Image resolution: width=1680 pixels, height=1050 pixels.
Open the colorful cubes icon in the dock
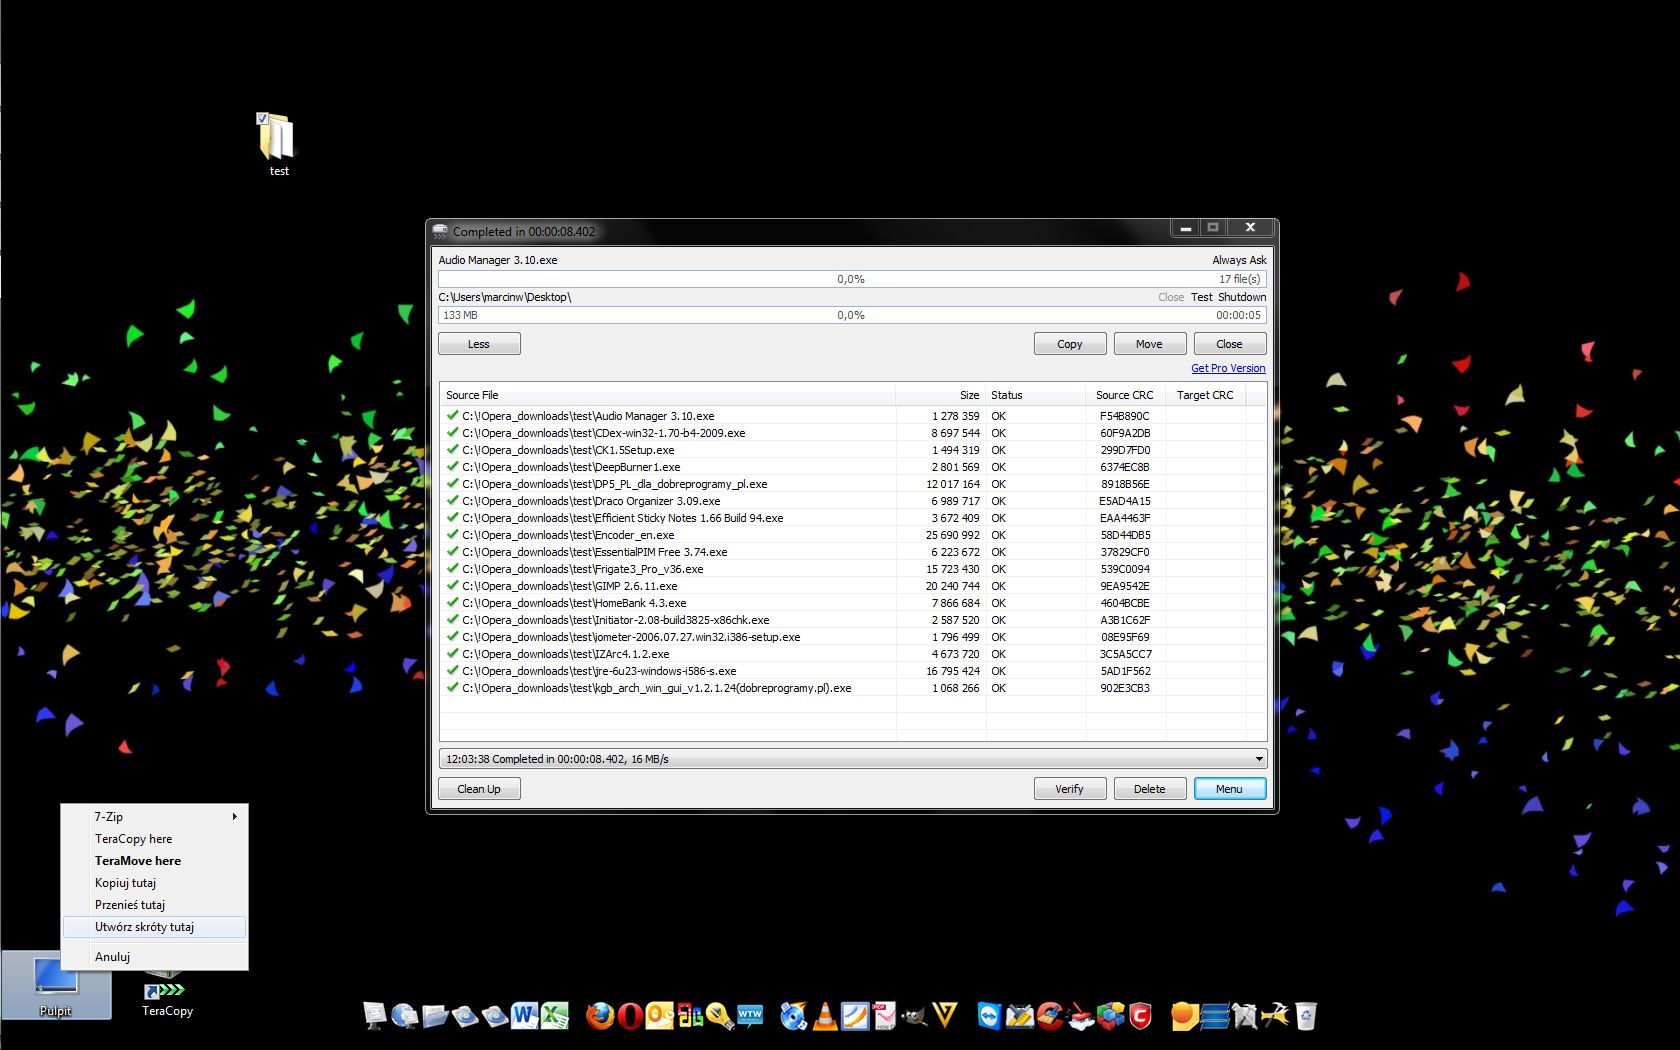(x=1110, y=1016)
